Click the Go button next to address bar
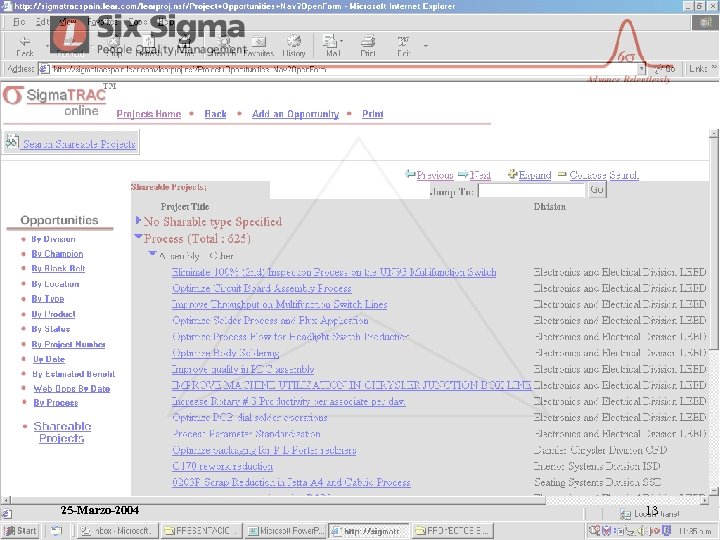This screenshot has height=540, width=720. 665,69
